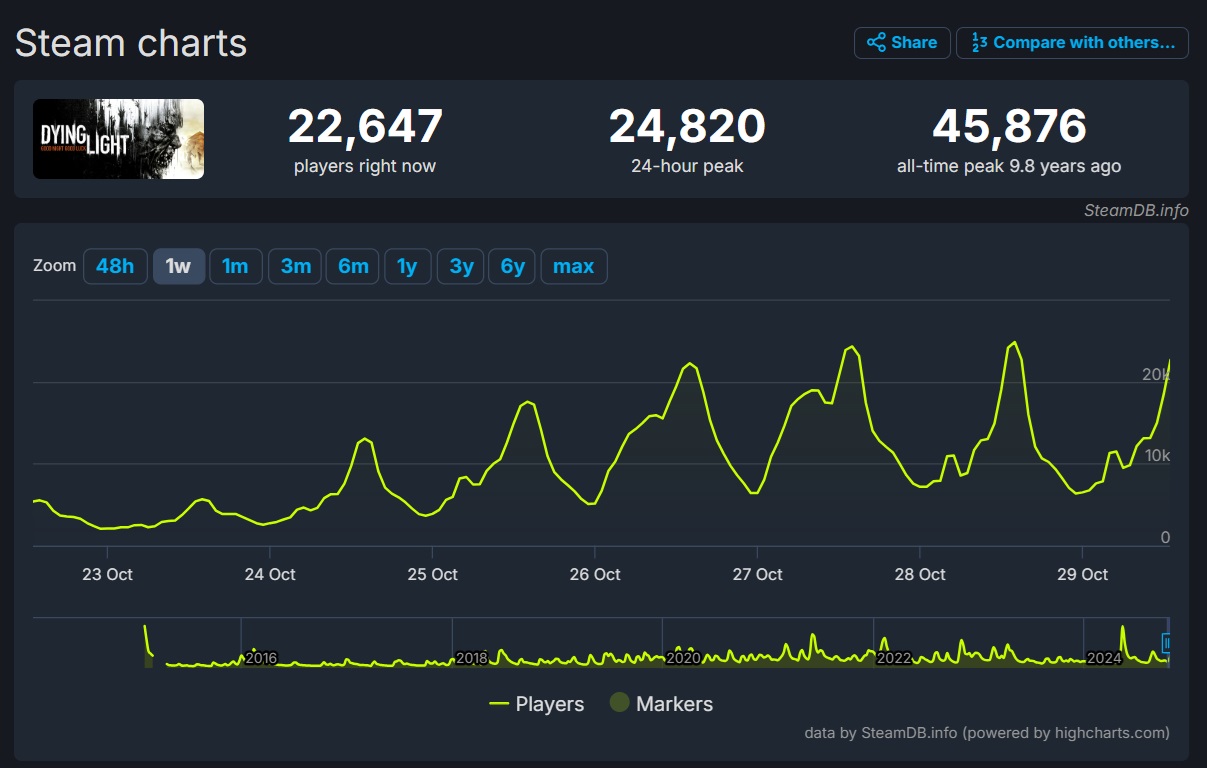The image size is (1207, 768).
Task: Click the 24,820 24-hour peak figure
Action: tap(687, 127)
